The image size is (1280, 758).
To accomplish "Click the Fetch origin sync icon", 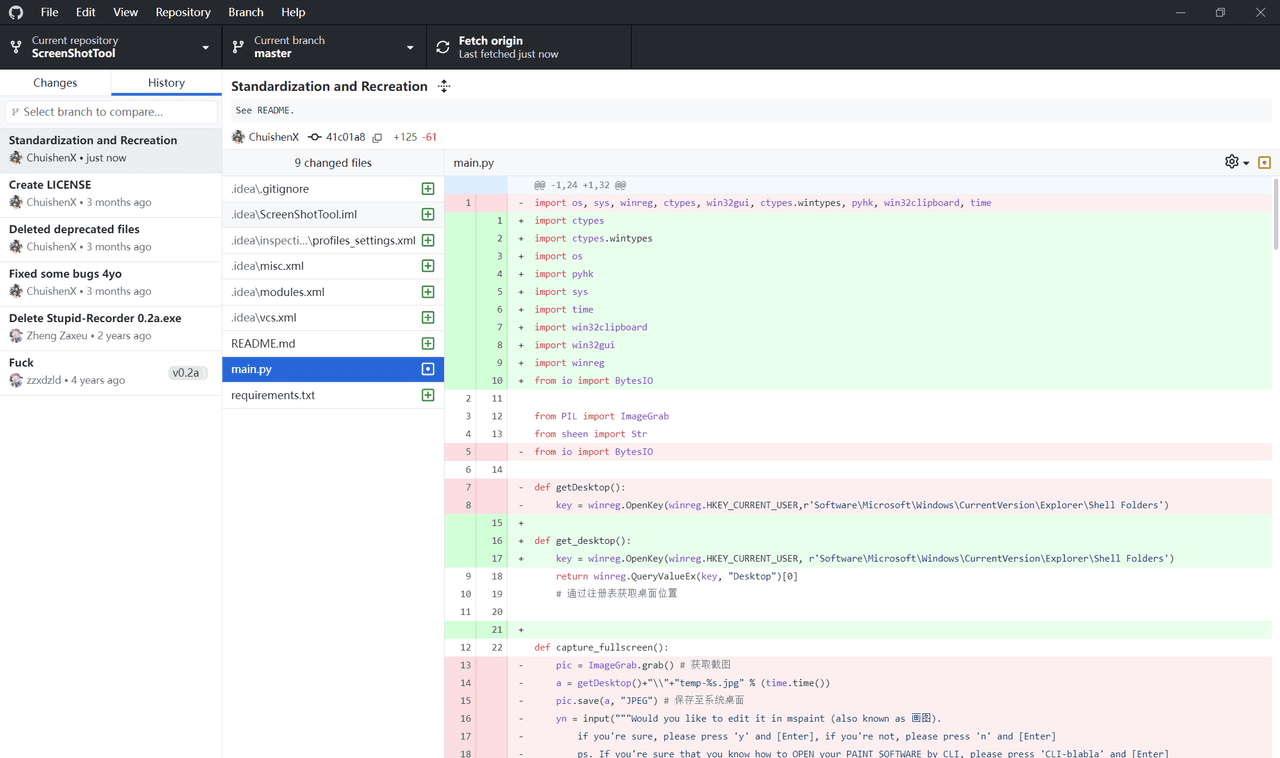I will coord(443,47).
